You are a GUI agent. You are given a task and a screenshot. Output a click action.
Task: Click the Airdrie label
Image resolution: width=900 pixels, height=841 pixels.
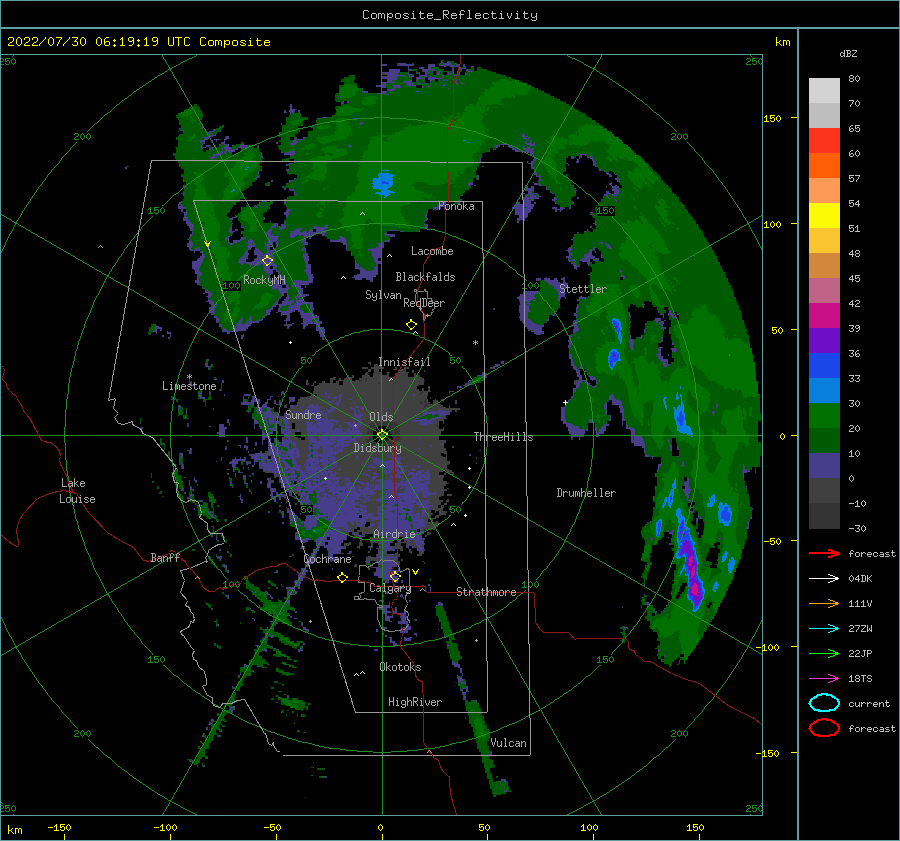(394, 534)
